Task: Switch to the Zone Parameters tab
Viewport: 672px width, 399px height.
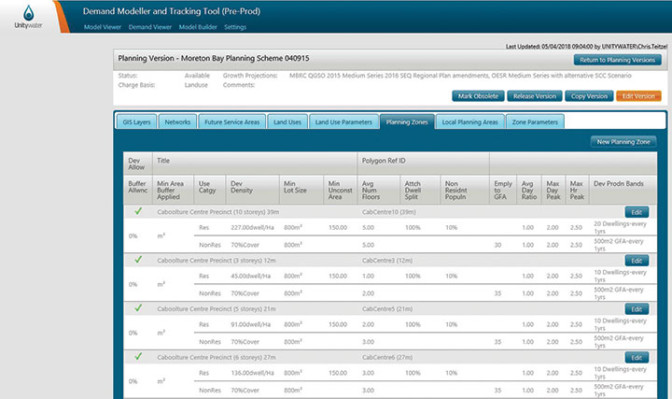Action: click(x=535, y=122)
